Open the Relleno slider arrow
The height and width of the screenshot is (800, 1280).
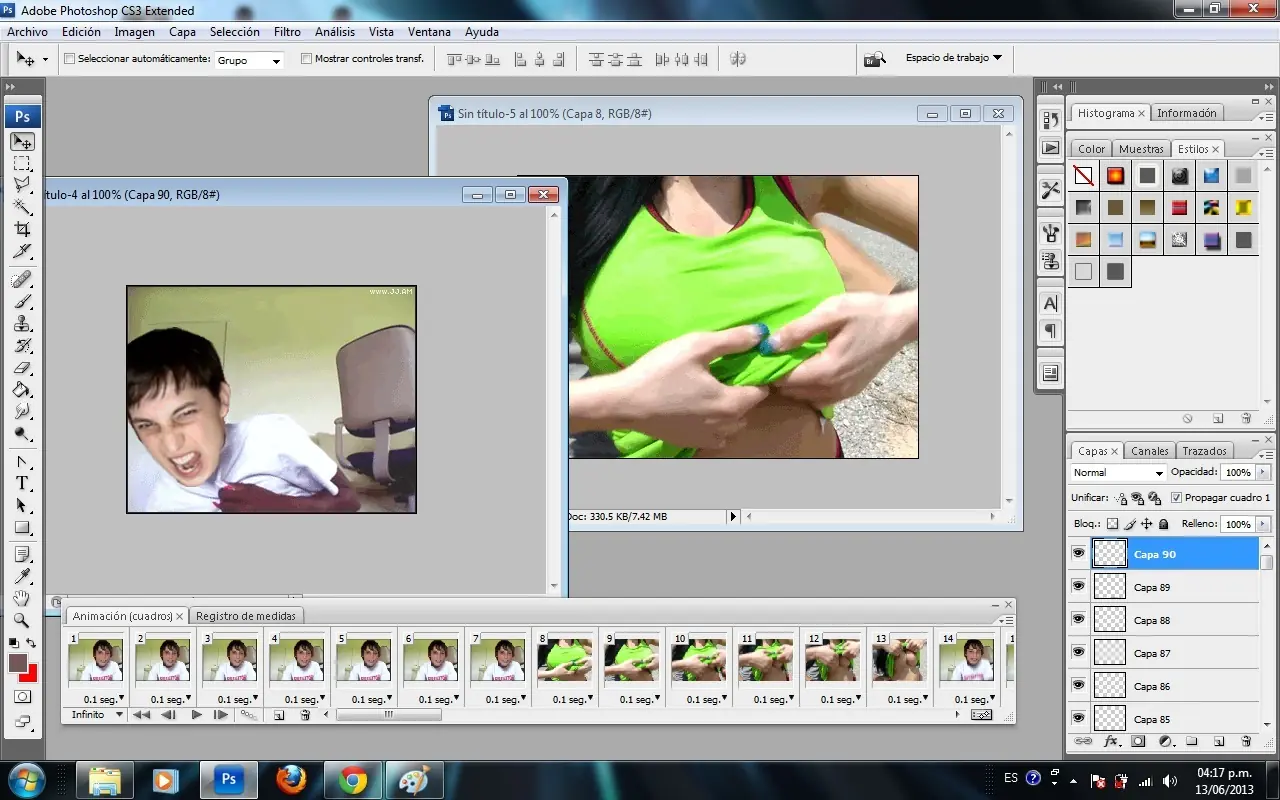tap(1262, 524)
